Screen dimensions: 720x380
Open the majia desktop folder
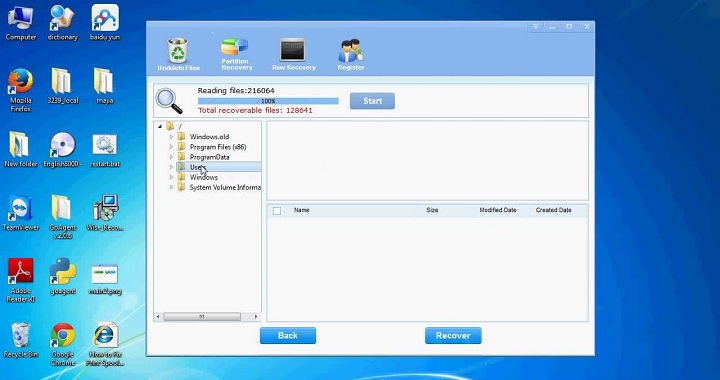tap(104, 87)
